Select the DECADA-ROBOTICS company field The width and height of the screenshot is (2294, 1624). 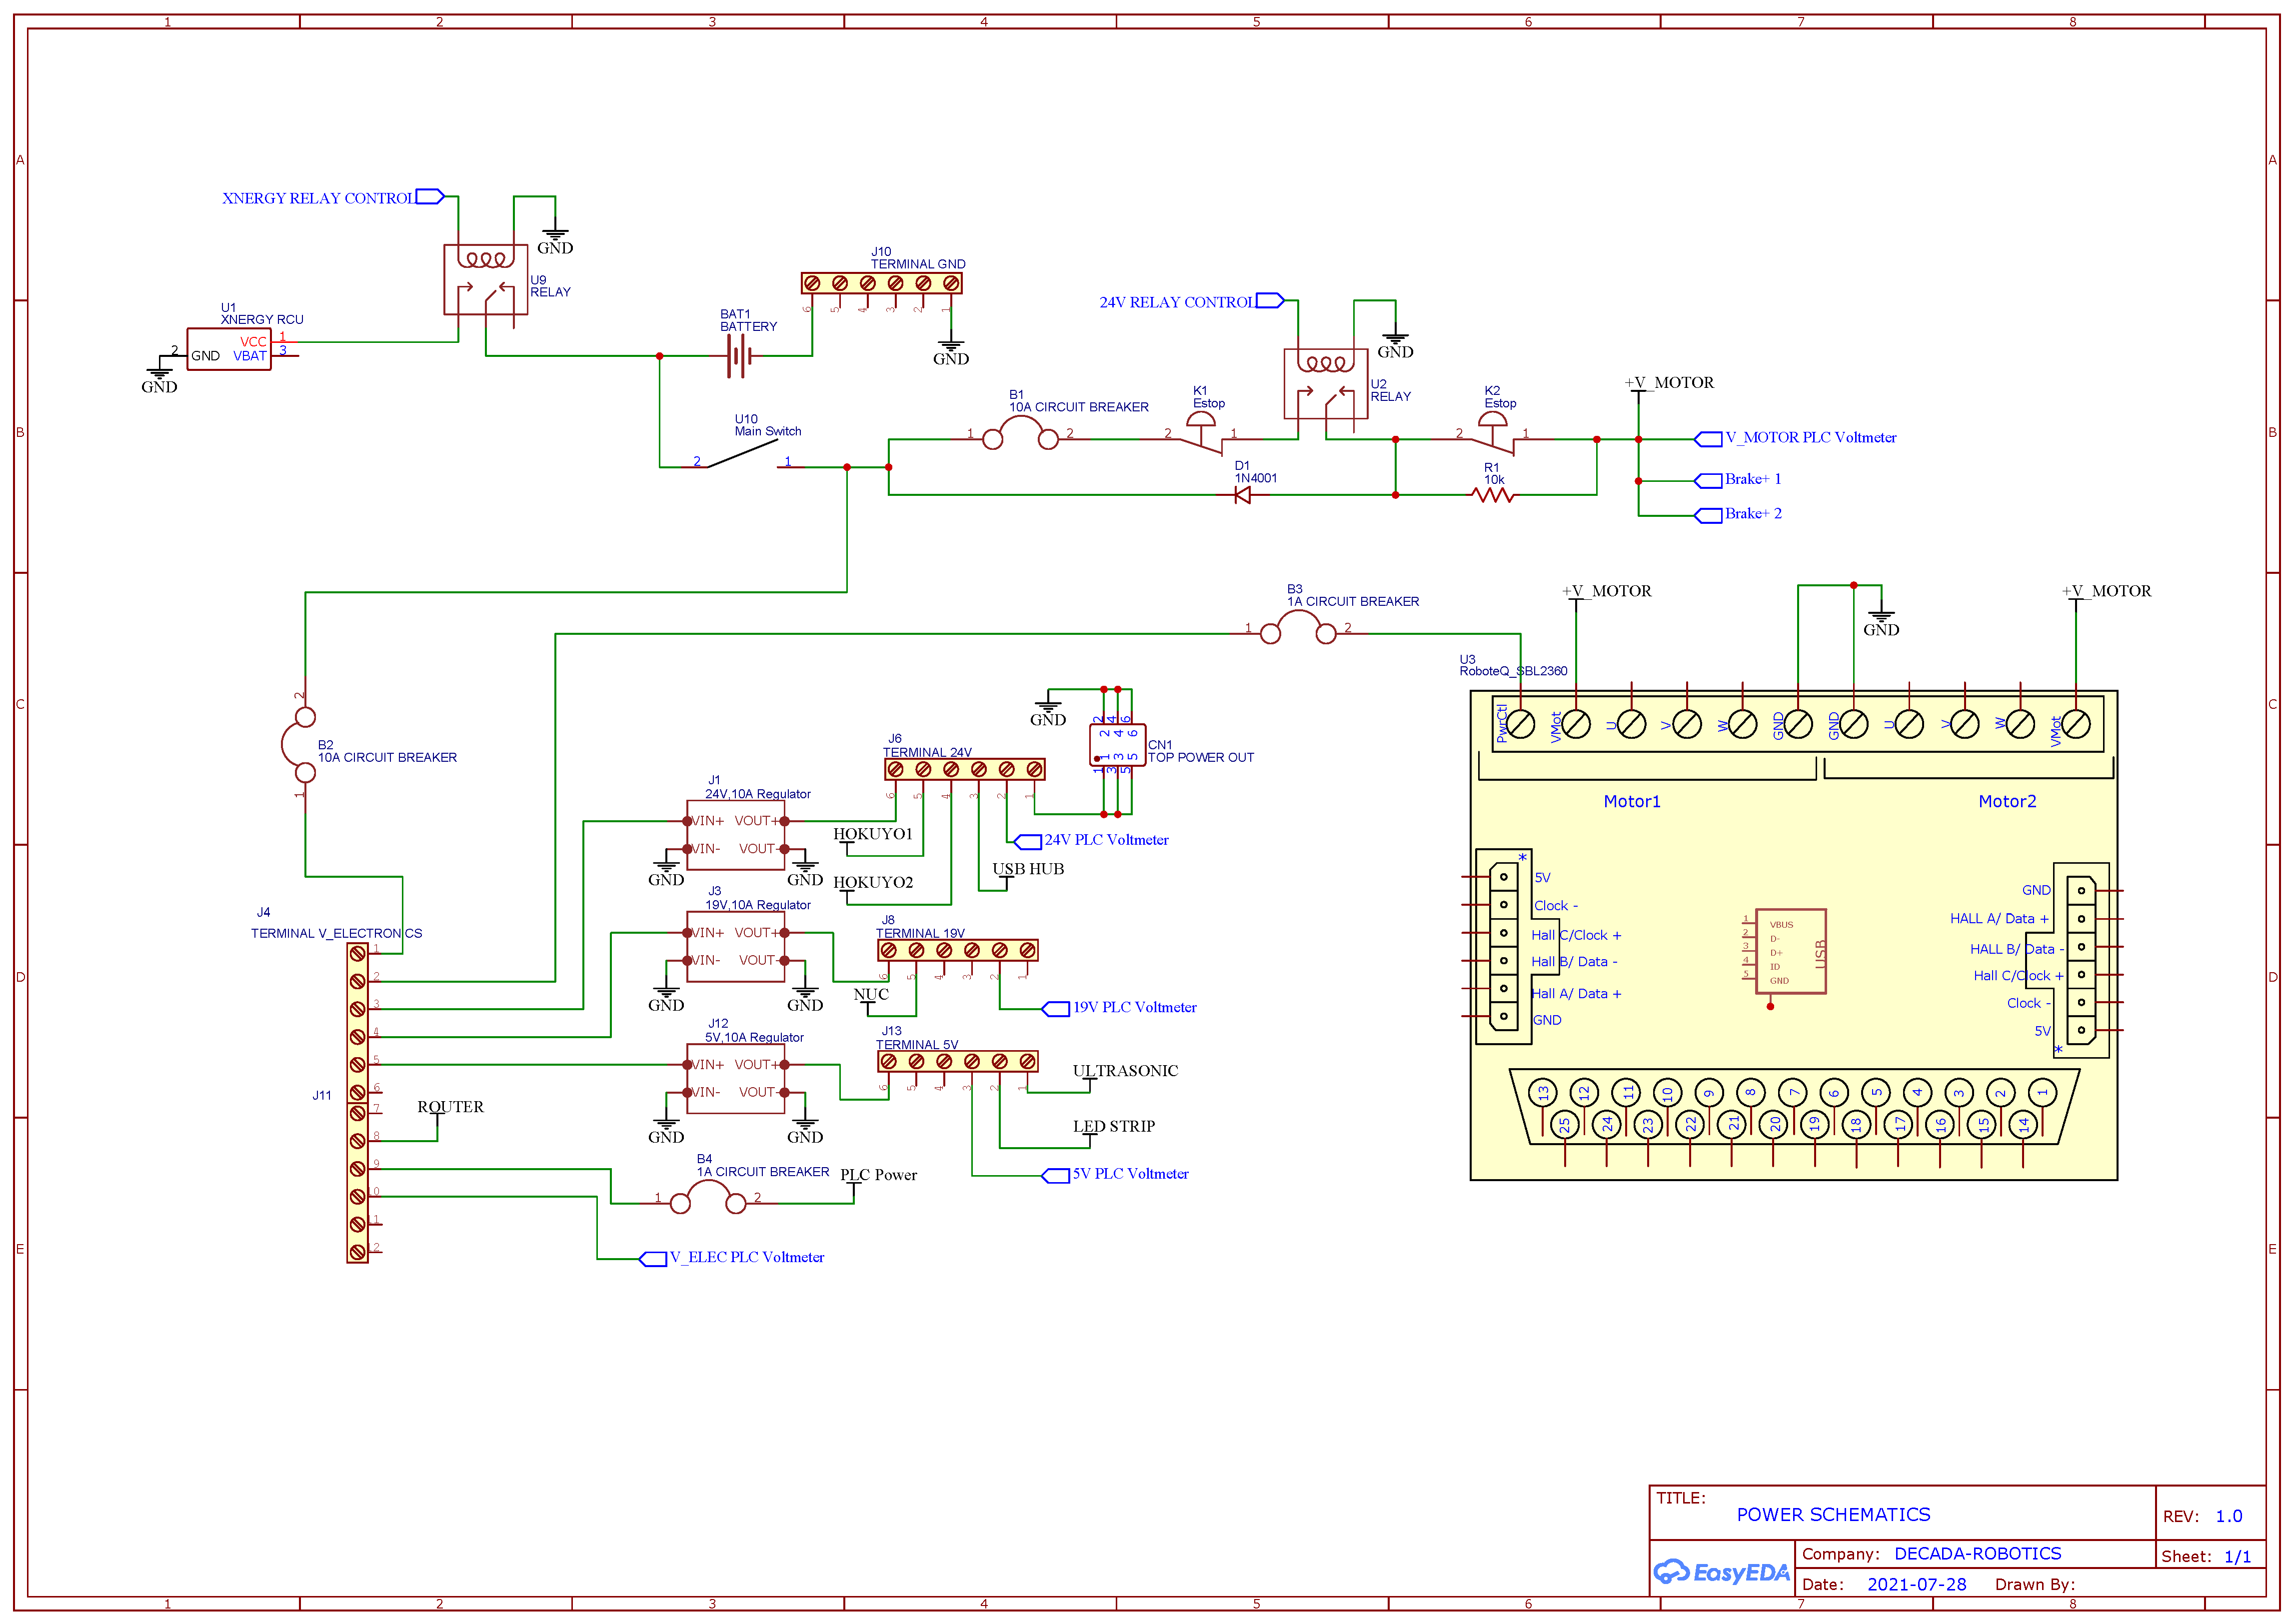[x=1977, y=1554]
